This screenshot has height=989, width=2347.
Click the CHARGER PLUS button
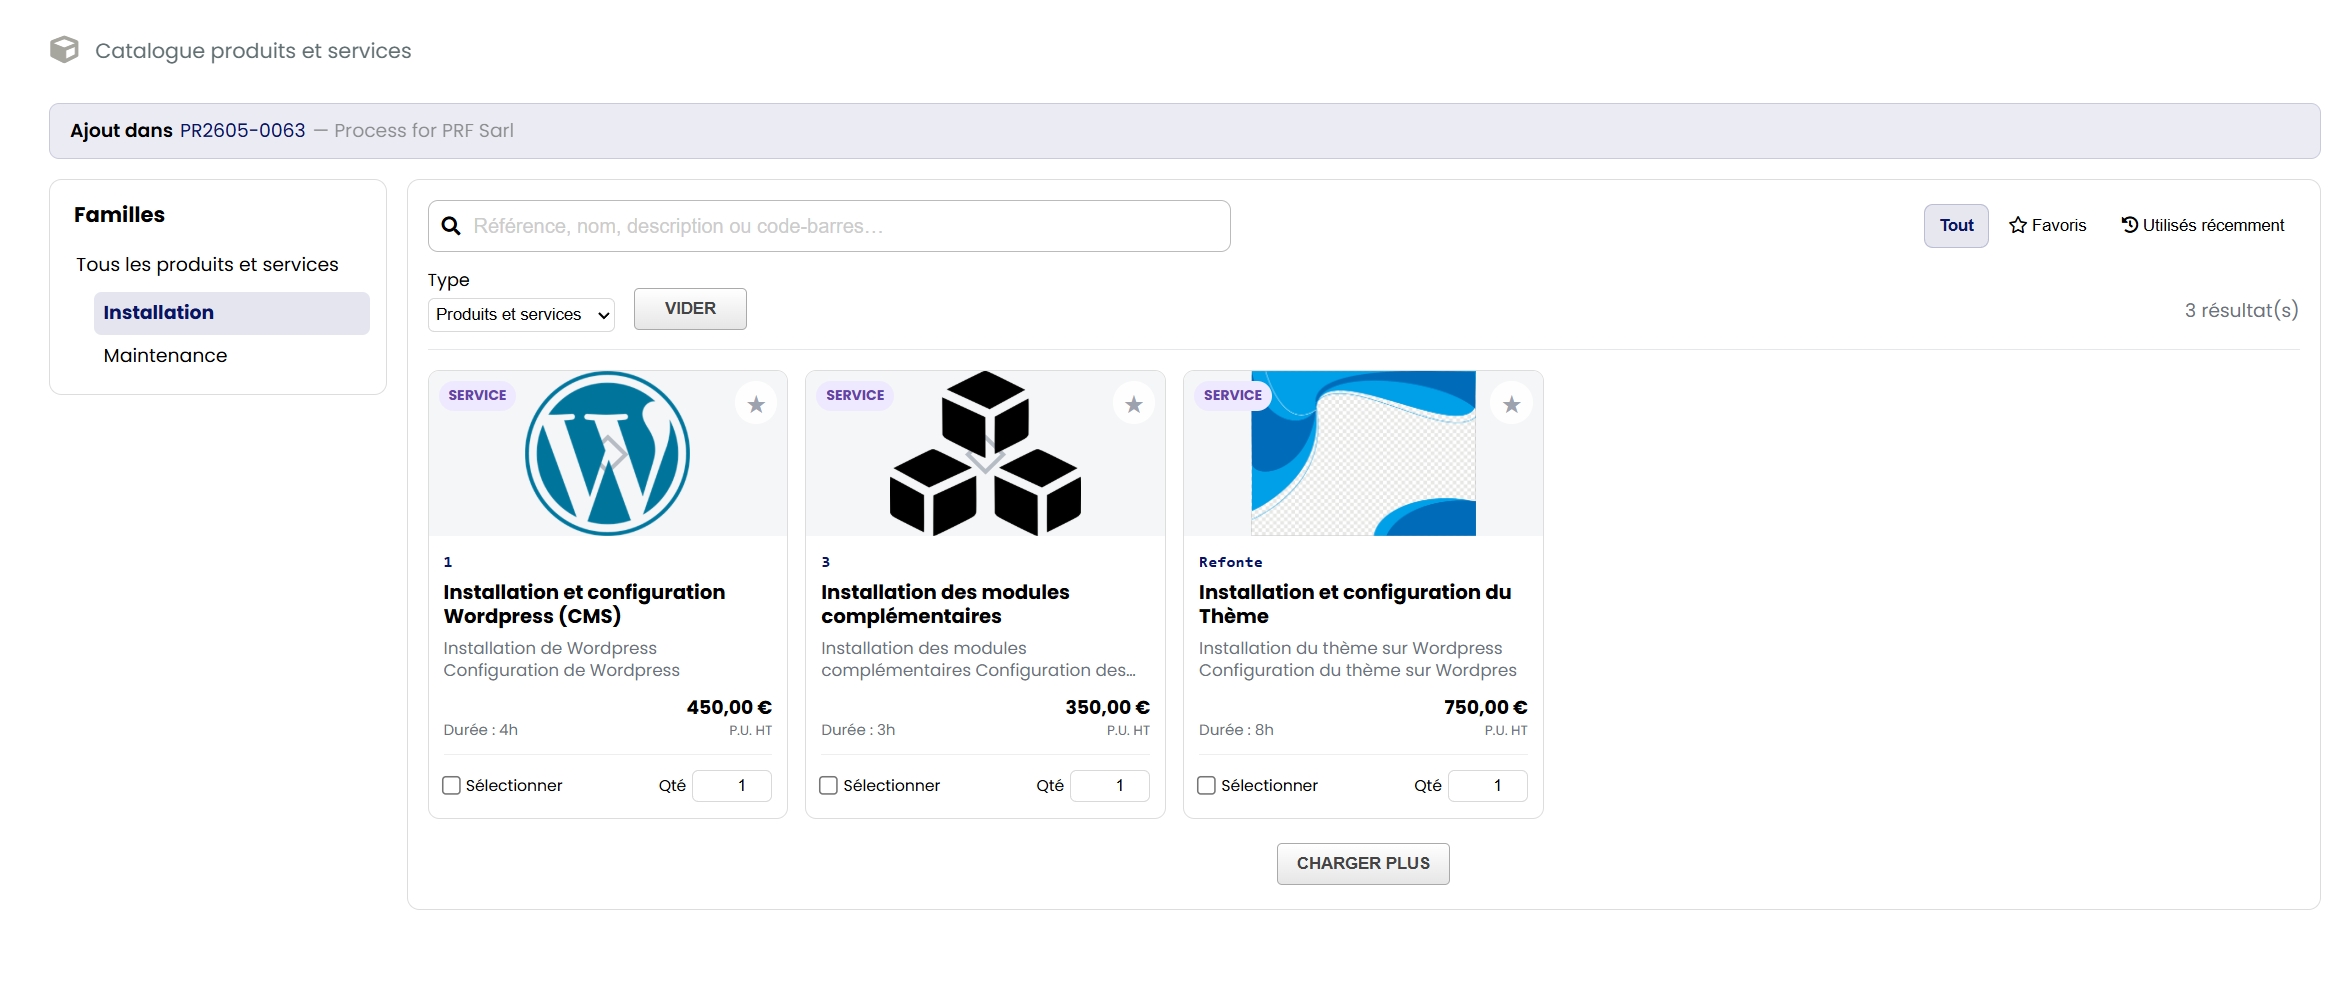click(x=1363, y=864)
